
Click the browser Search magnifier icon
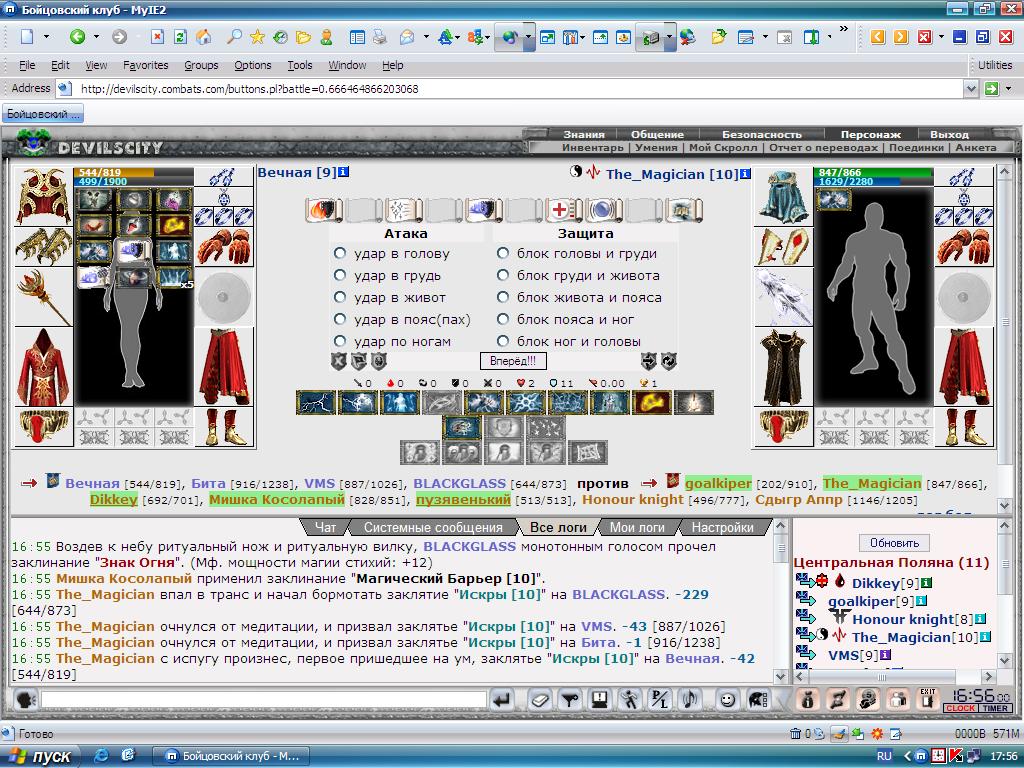[x=234, y=37]
